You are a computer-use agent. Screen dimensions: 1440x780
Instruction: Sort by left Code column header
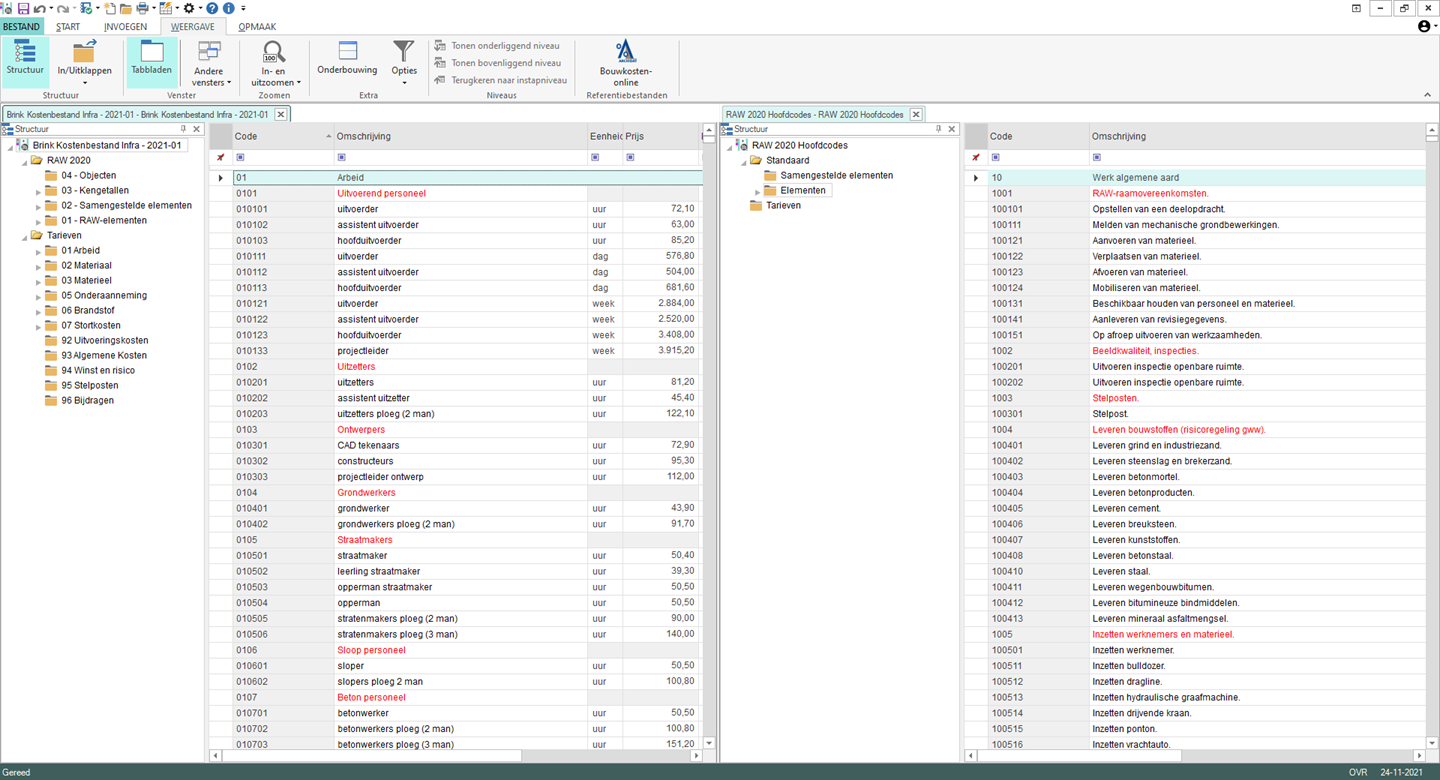(283, 136)
